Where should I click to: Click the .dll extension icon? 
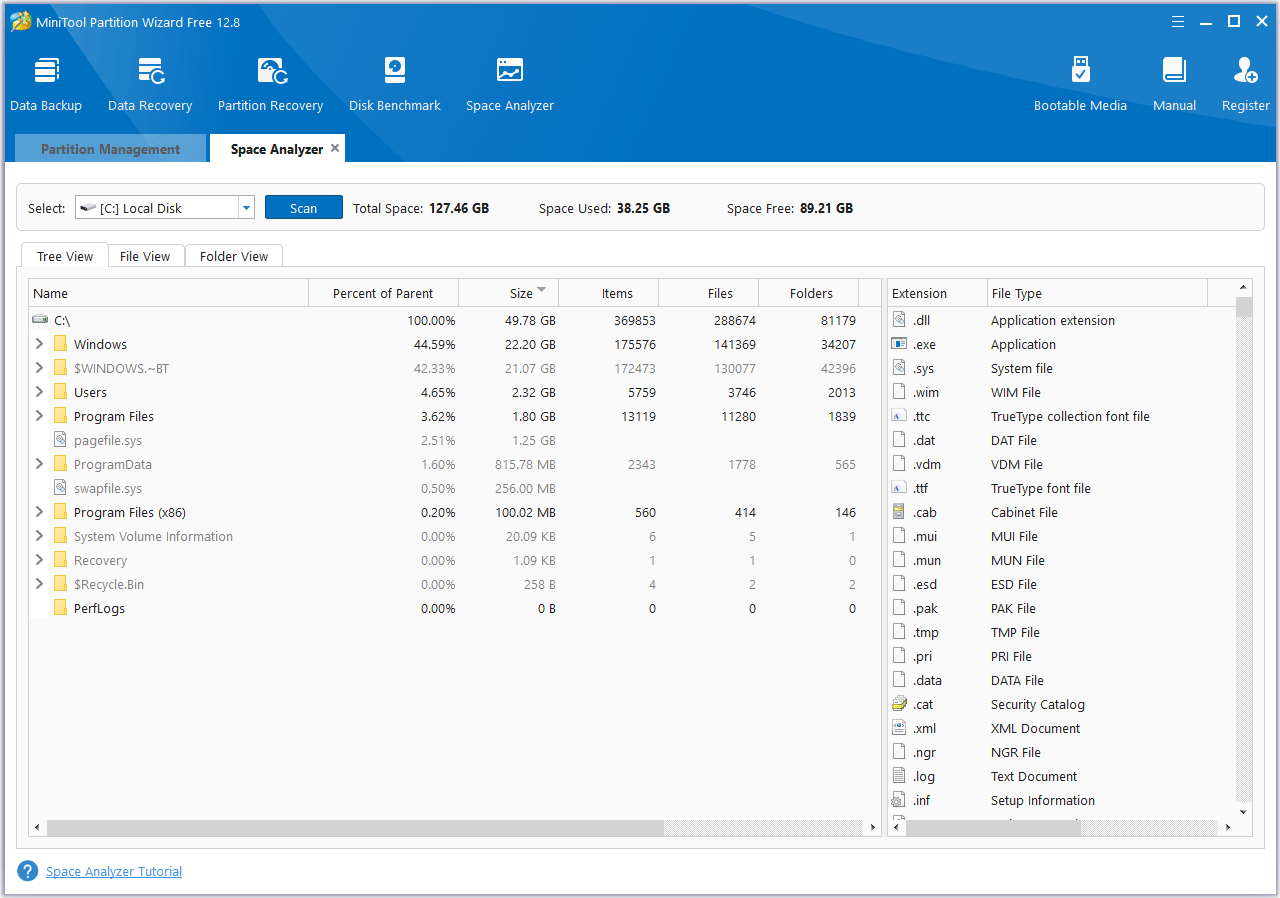[x=899, y=320]
